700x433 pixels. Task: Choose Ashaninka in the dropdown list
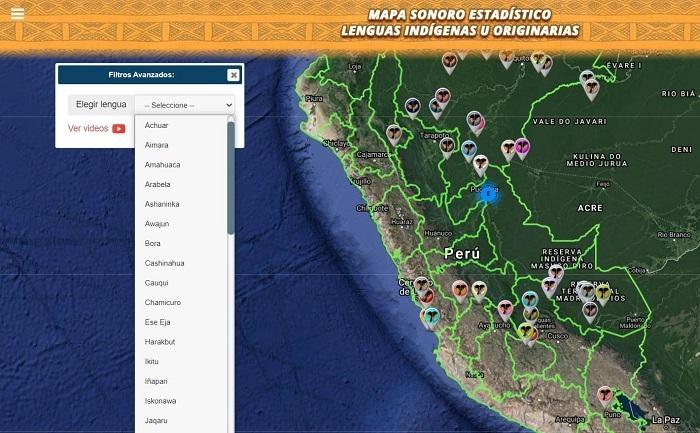tap(162, 204)
